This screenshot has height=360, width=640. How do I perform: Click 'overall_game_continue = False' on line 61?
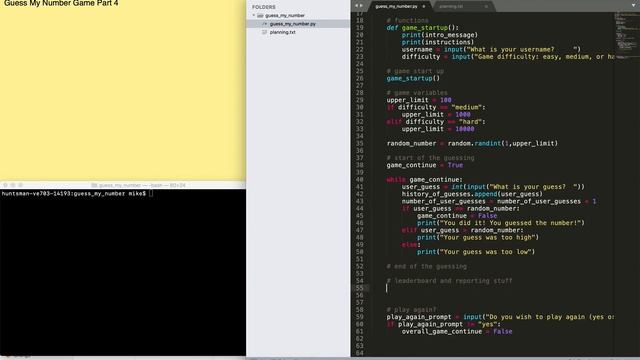click(x=457, y=331)
